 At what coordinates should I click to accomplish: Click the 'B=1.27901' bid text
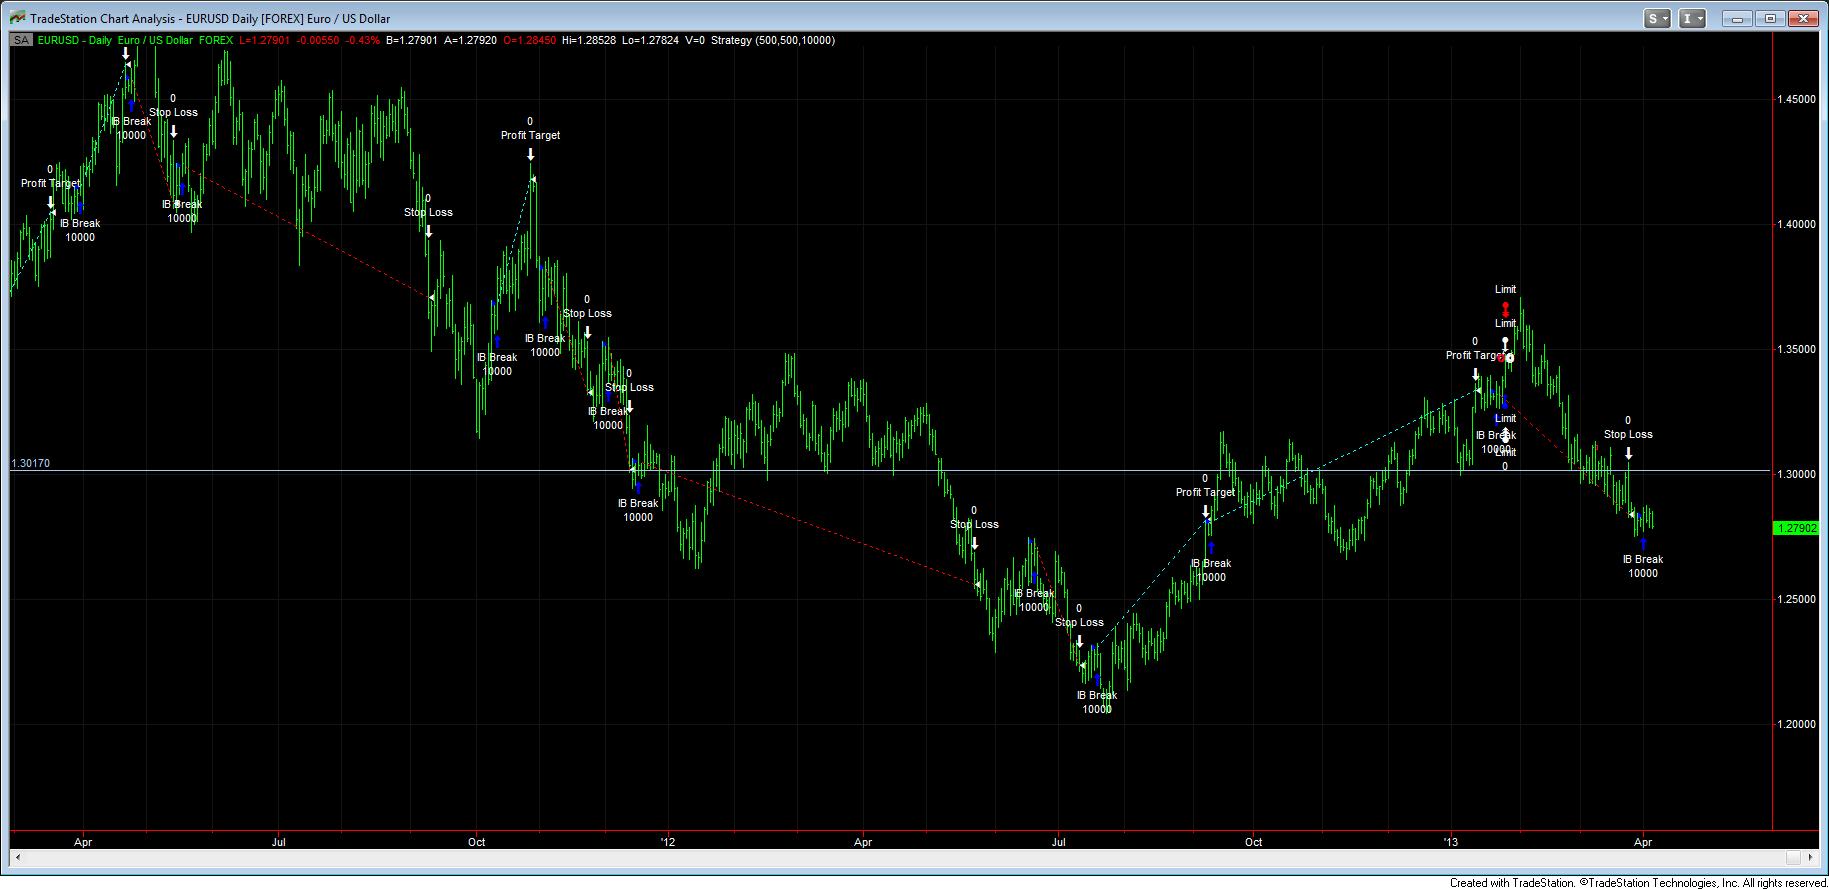pos(412,40)
